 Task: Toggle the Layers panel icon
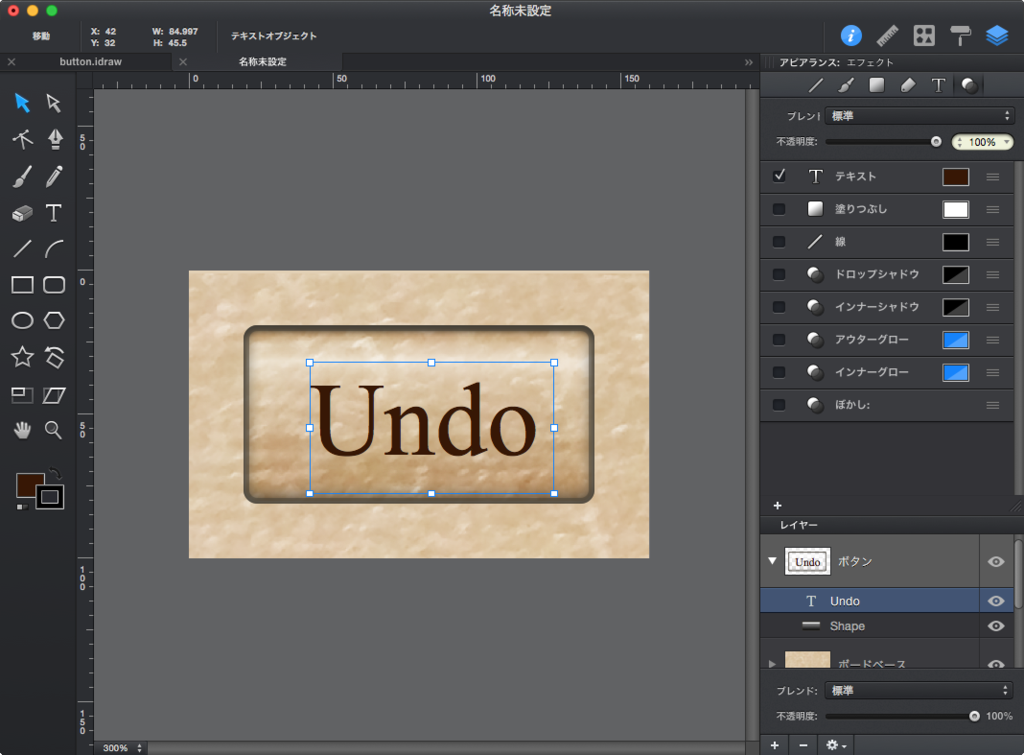997,35
